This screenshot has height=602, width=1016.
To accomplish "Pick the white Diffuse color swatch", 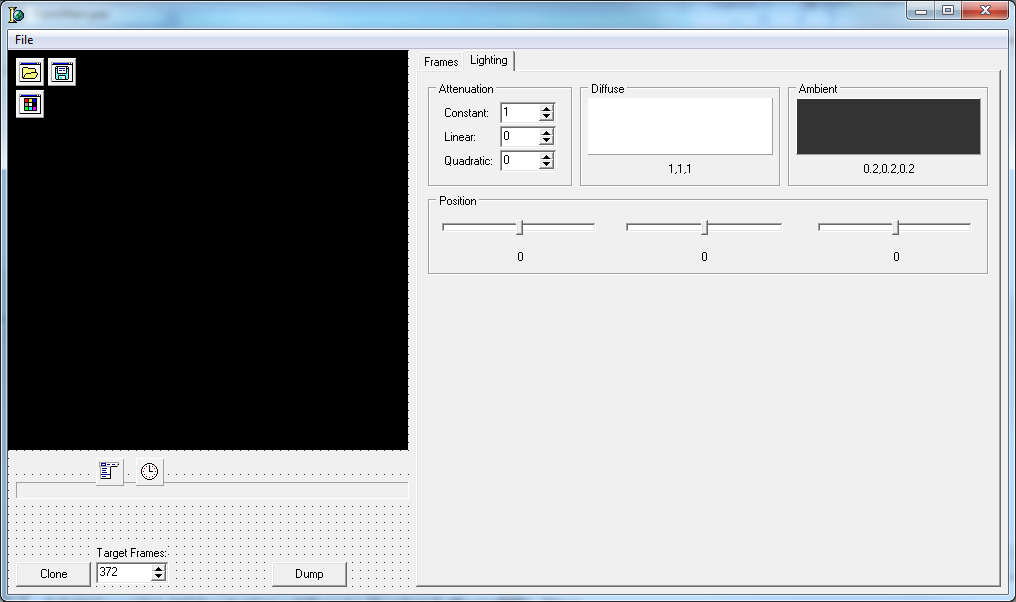I will click(680, 126).
